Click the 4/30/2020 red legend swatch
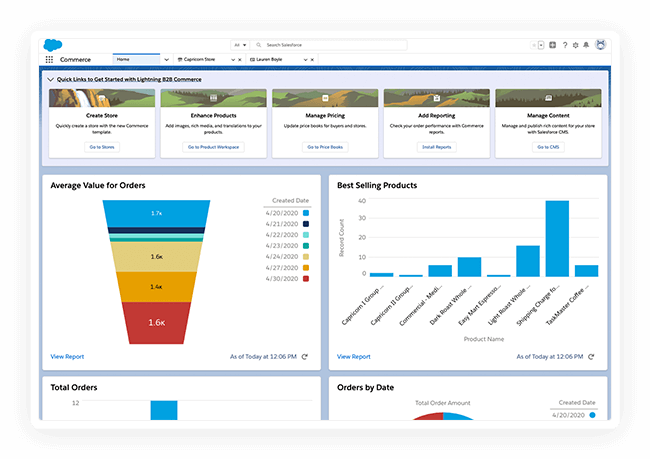650x459 pixels. coord(304,279)
